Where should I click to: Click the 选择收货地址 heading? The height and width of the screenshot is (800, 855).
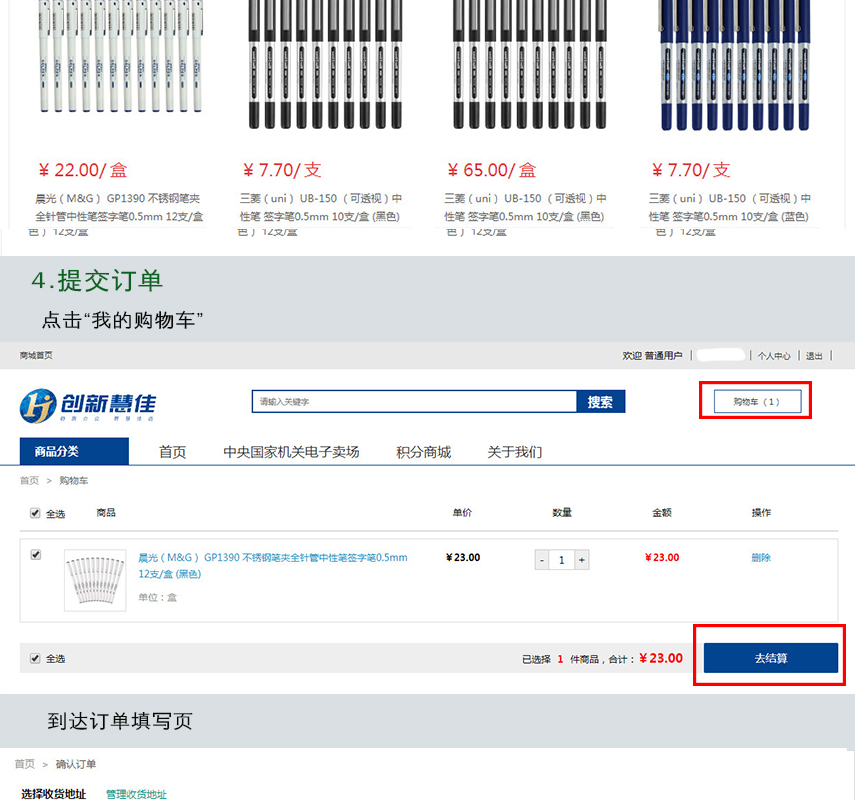pos(53,794)
